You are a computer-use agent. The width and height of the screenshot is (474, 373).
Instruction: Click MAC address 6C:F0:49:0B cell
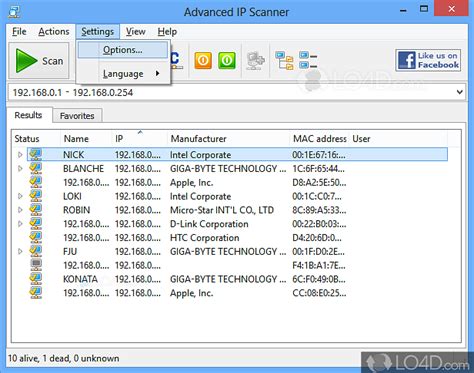point(319,279)
